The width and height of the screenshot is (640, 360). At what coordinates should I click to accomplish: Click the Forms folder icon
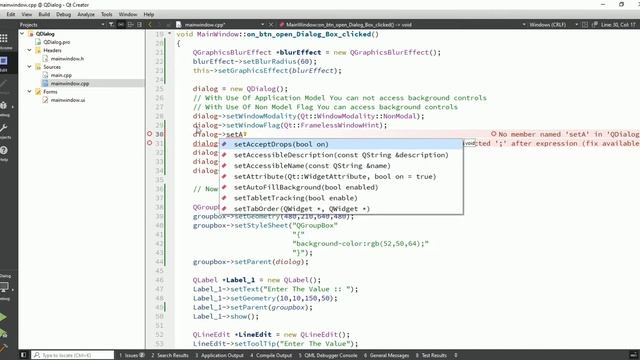coord(38,91)
